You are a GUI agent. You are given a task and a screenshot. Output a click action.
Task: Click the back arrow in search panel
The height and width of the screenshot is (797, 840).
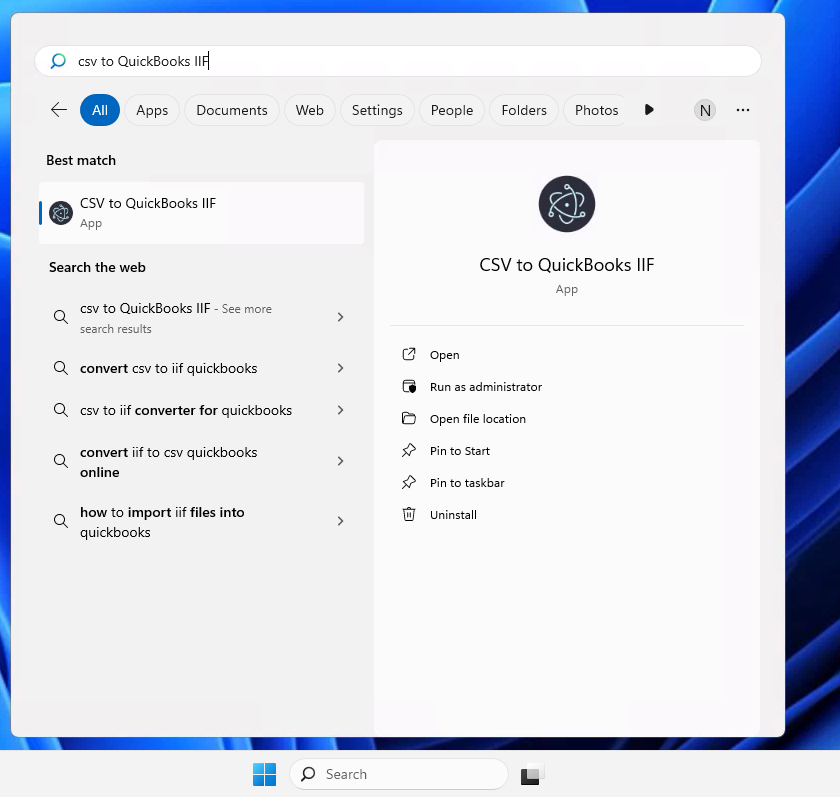(59, 110)
